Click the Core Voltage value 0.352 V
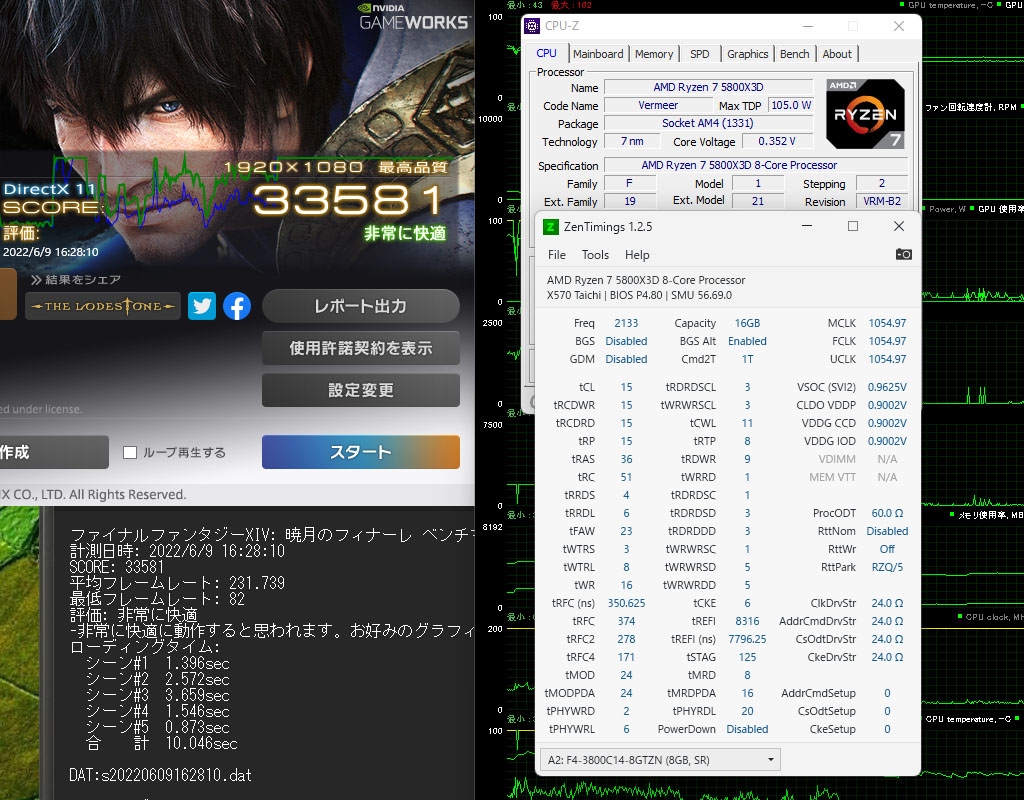Screen dimensions: 1024x800 point(776,141)
